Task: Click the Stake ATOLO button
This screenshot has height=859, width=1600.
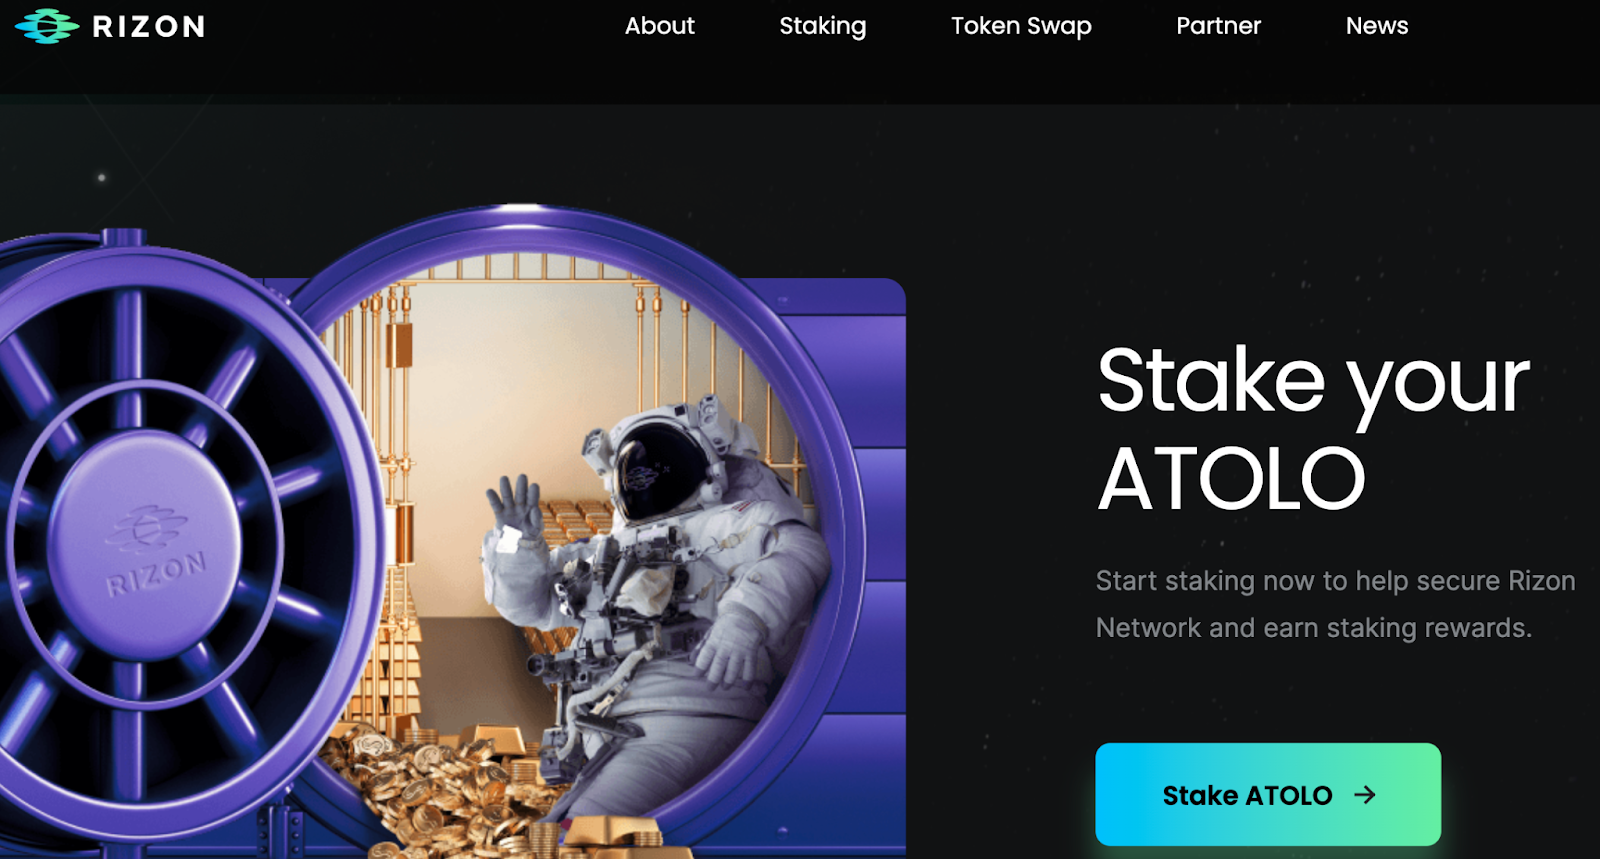Action: 1268,794
